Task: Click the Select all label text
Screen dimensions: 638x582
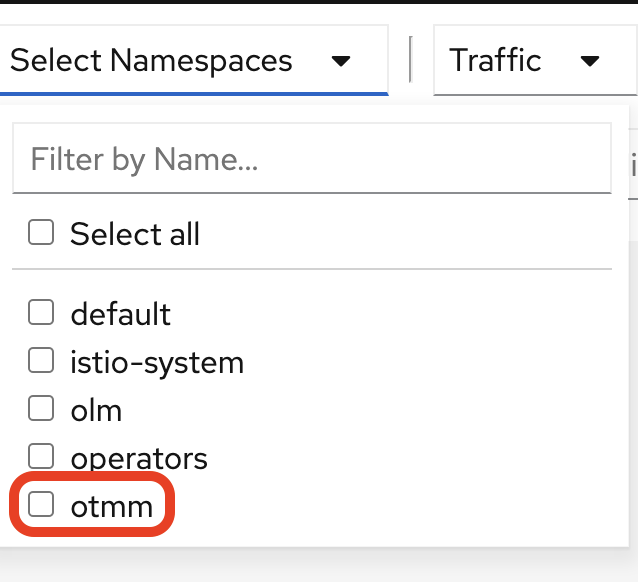Action: point(135,235)
